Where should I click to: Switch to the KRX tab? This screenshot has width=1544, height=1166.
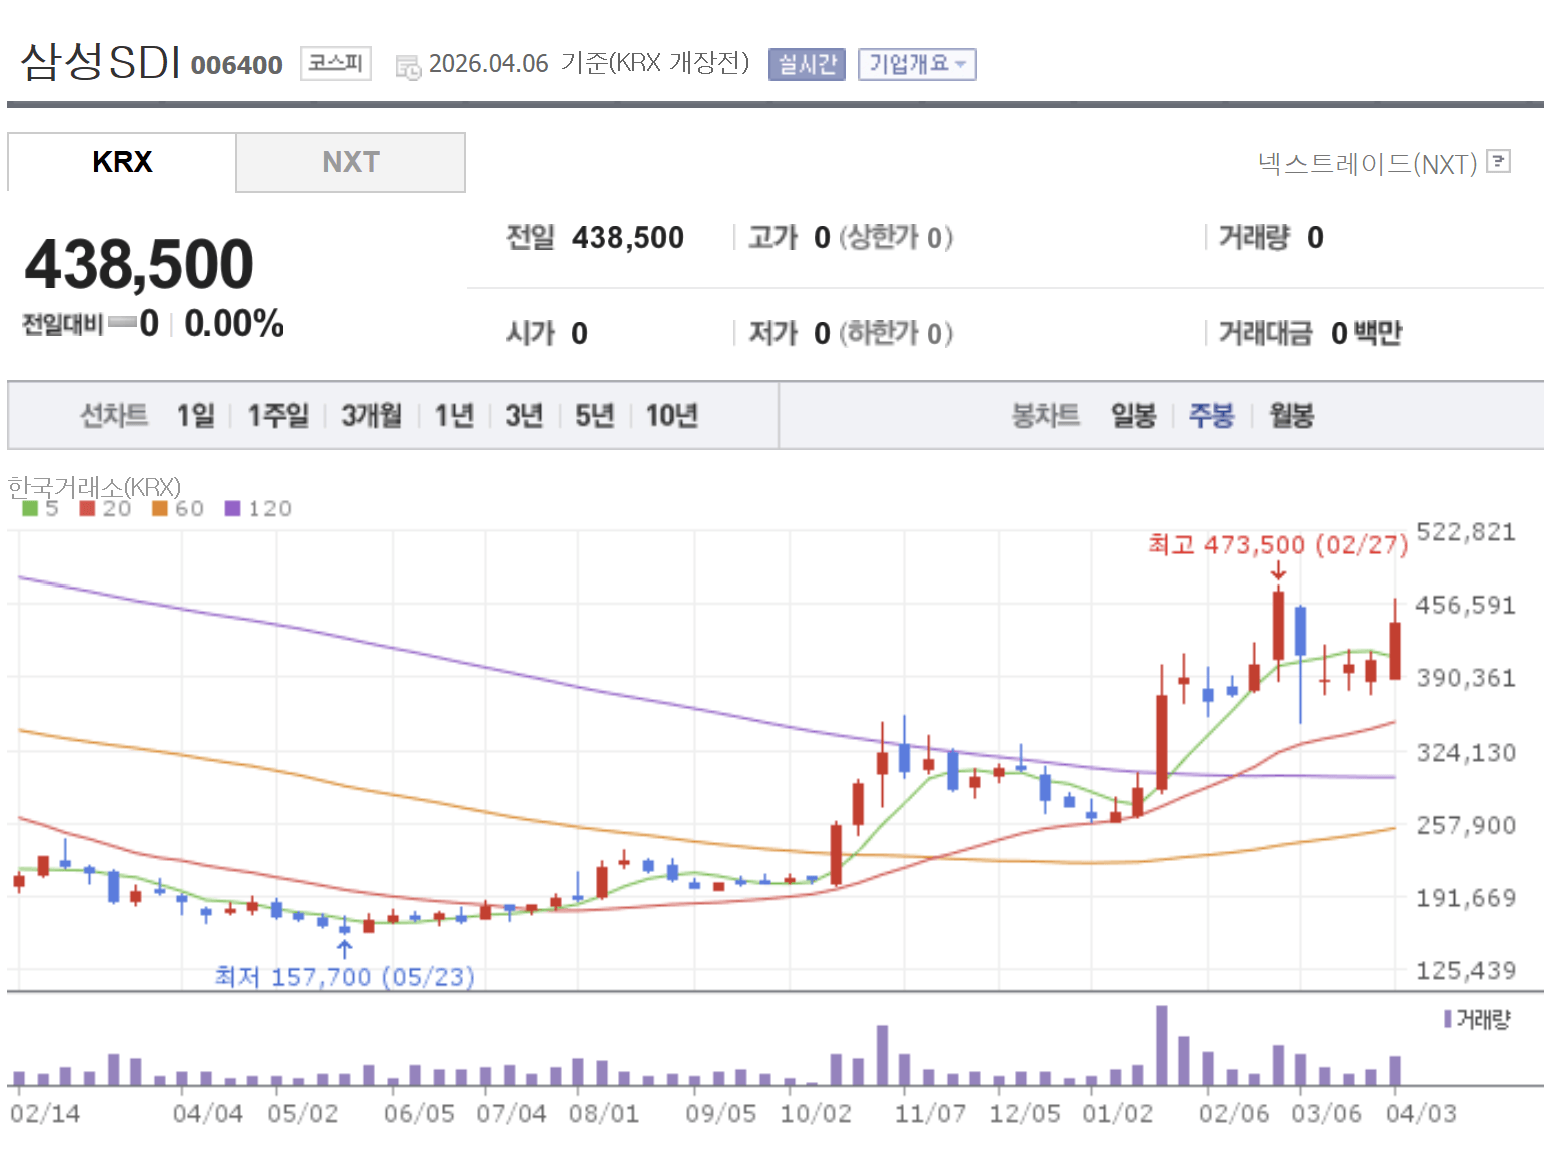point(122,162)
